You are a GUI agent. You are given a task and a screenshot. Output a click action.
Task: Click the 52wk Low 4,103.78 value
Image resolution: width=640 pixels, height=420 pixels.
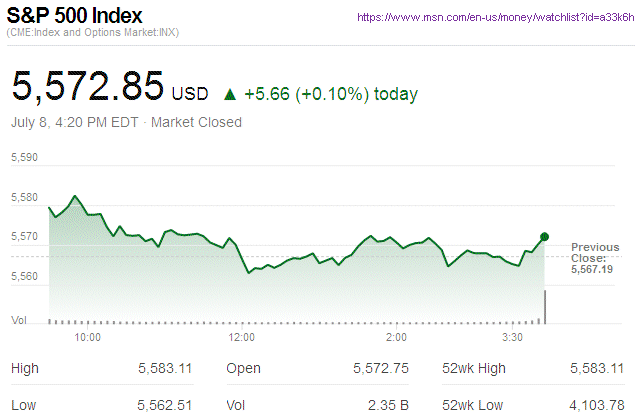(x=595, y=407)
